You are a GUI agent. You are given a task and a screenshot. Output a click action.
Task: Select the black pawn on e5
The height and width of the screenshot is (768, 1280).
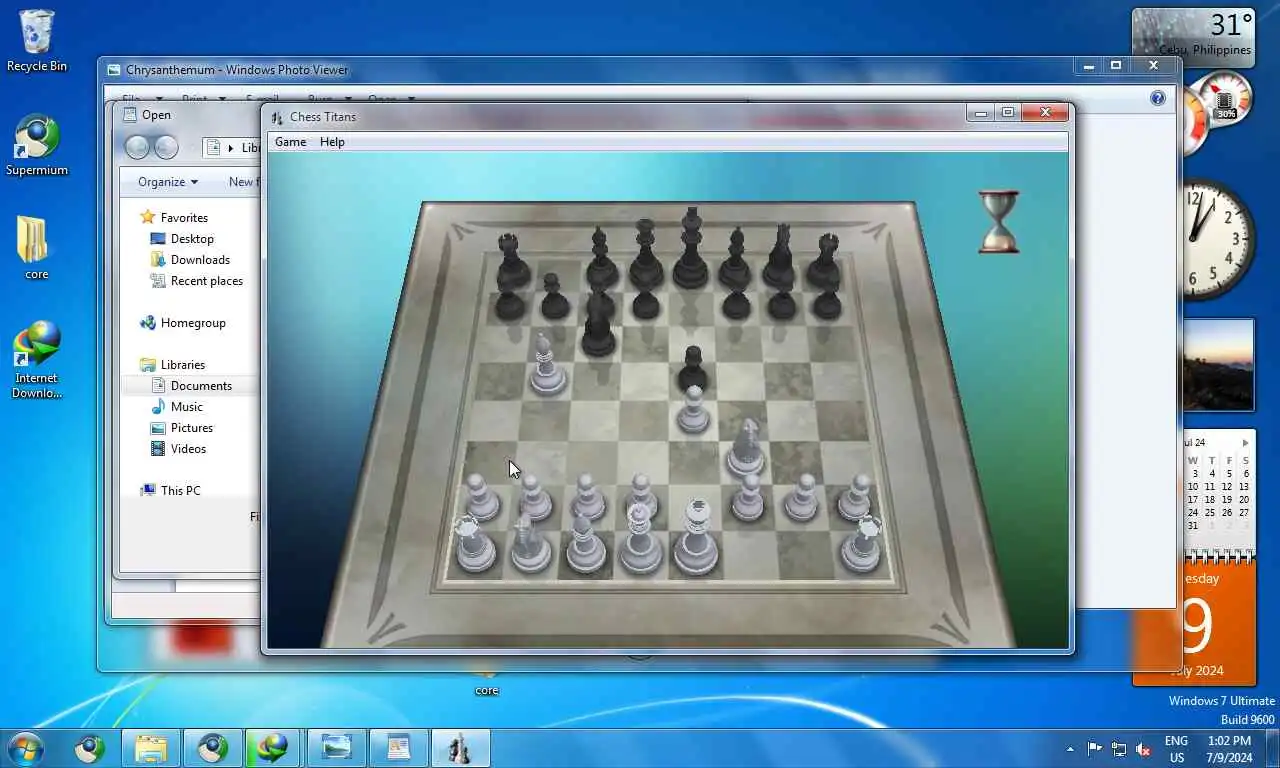[x=692, y=369]
